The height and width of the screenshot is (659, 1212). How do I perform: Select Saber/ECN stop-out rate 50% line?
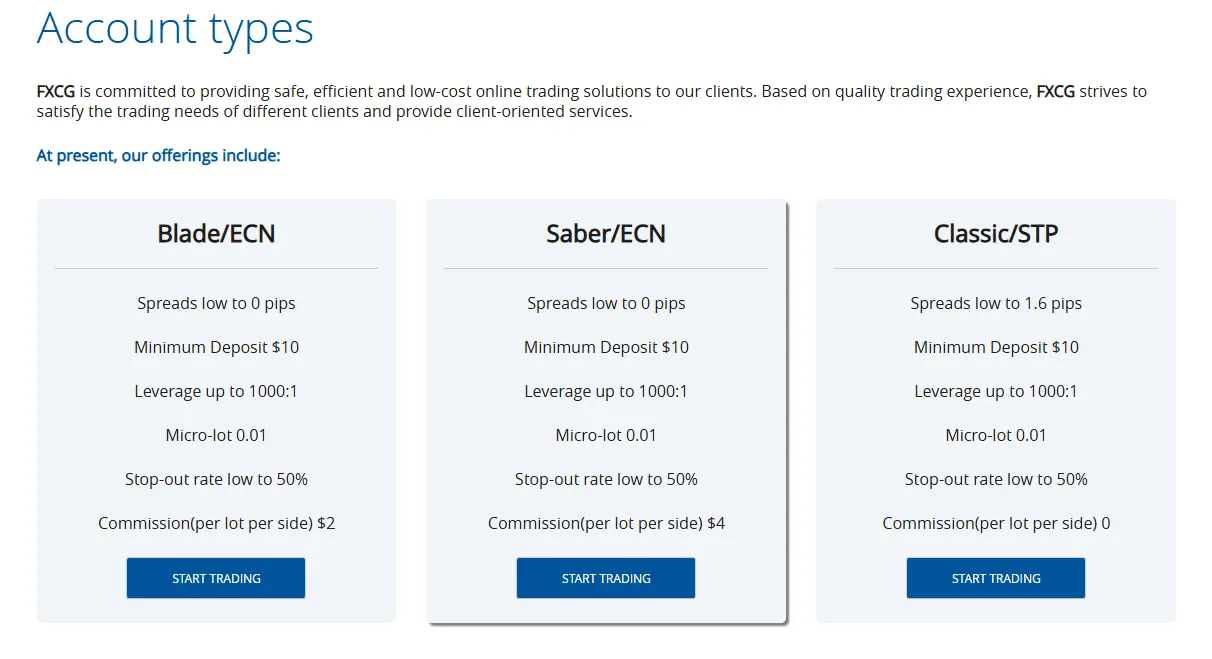pyautogui.click(x=606, y=479)
